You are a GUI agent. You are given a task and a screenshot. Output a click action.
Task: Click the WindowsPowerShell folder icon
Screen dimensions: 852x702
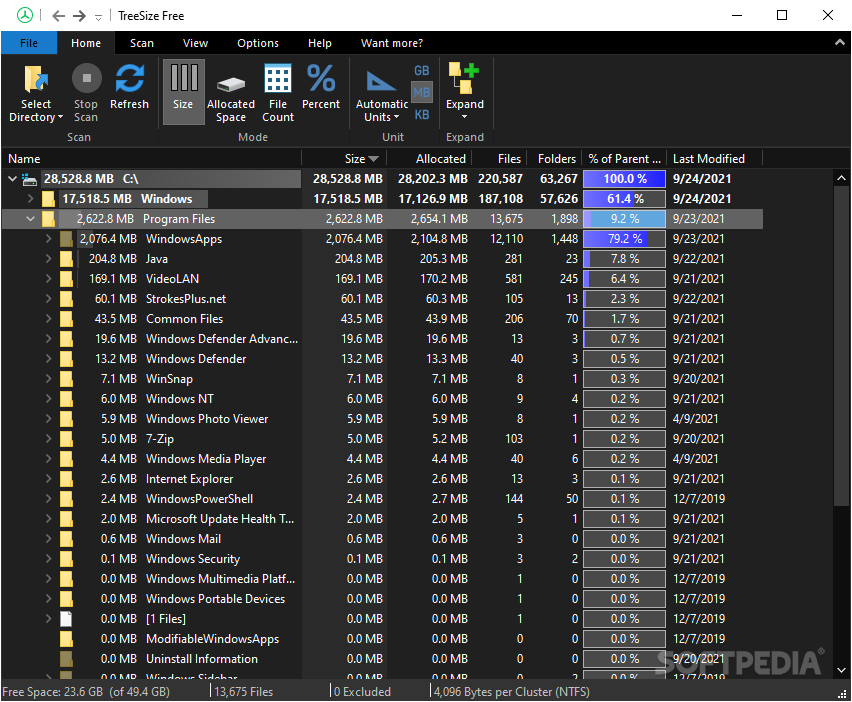[66, 499]
